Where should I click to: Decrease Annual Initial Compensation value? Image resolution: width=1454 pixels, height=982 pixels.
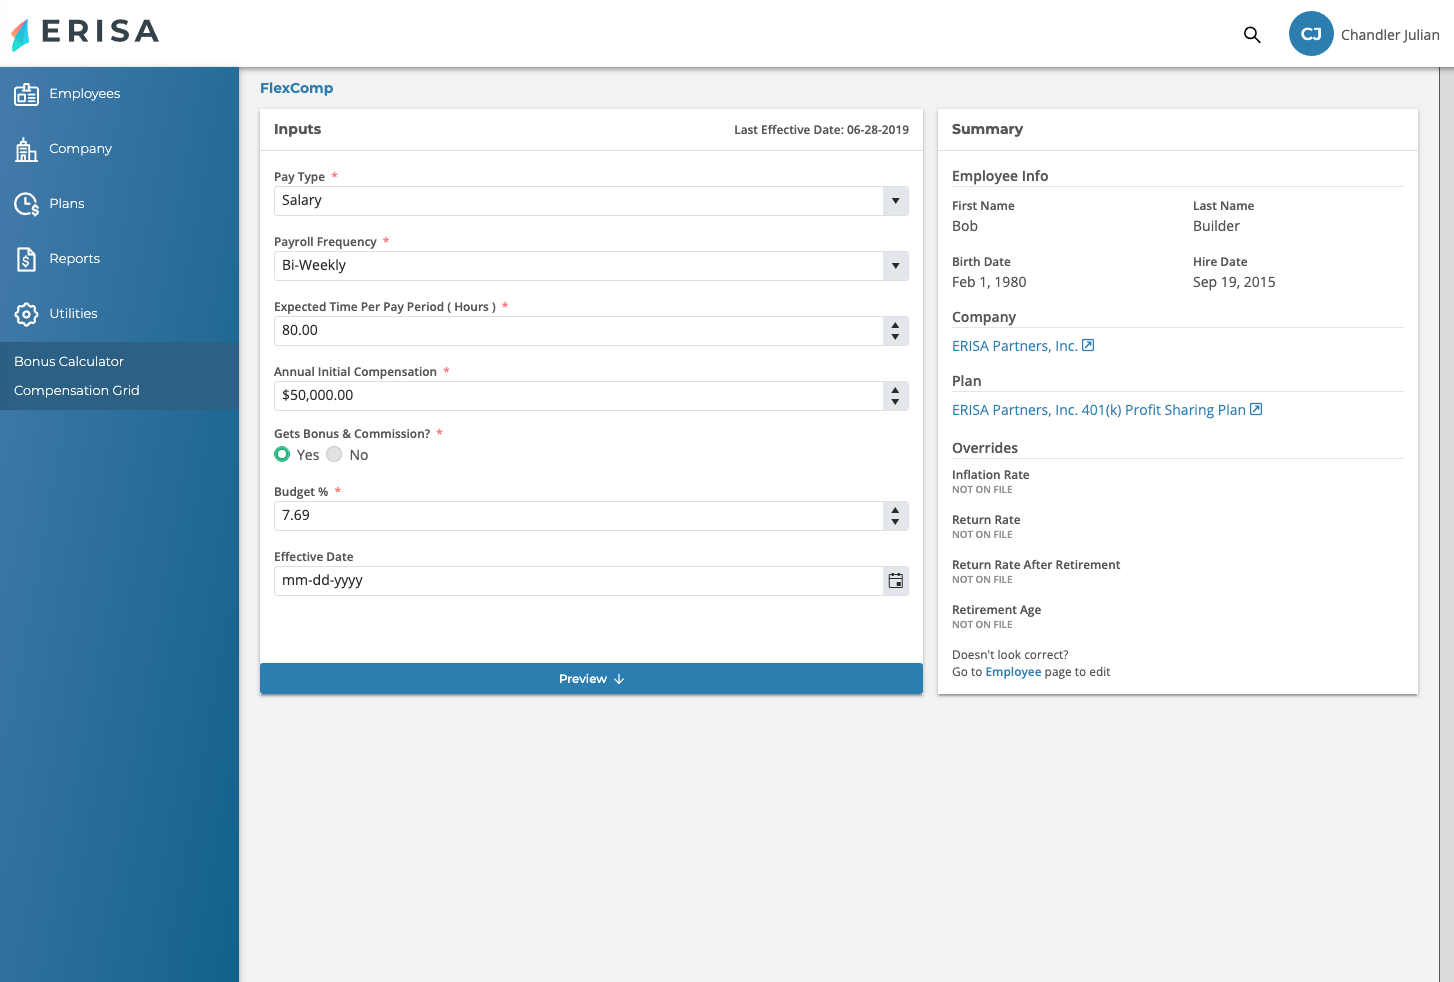click(896, 402)
